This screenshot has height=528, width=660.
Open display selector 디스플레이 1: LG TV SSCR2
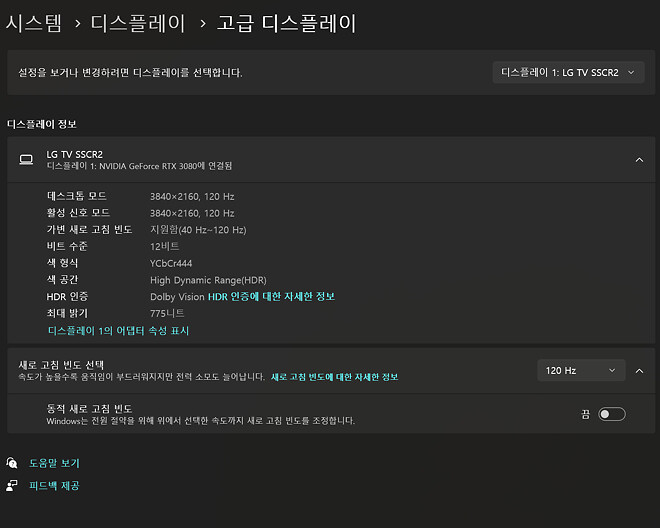(x=568, y=72)
